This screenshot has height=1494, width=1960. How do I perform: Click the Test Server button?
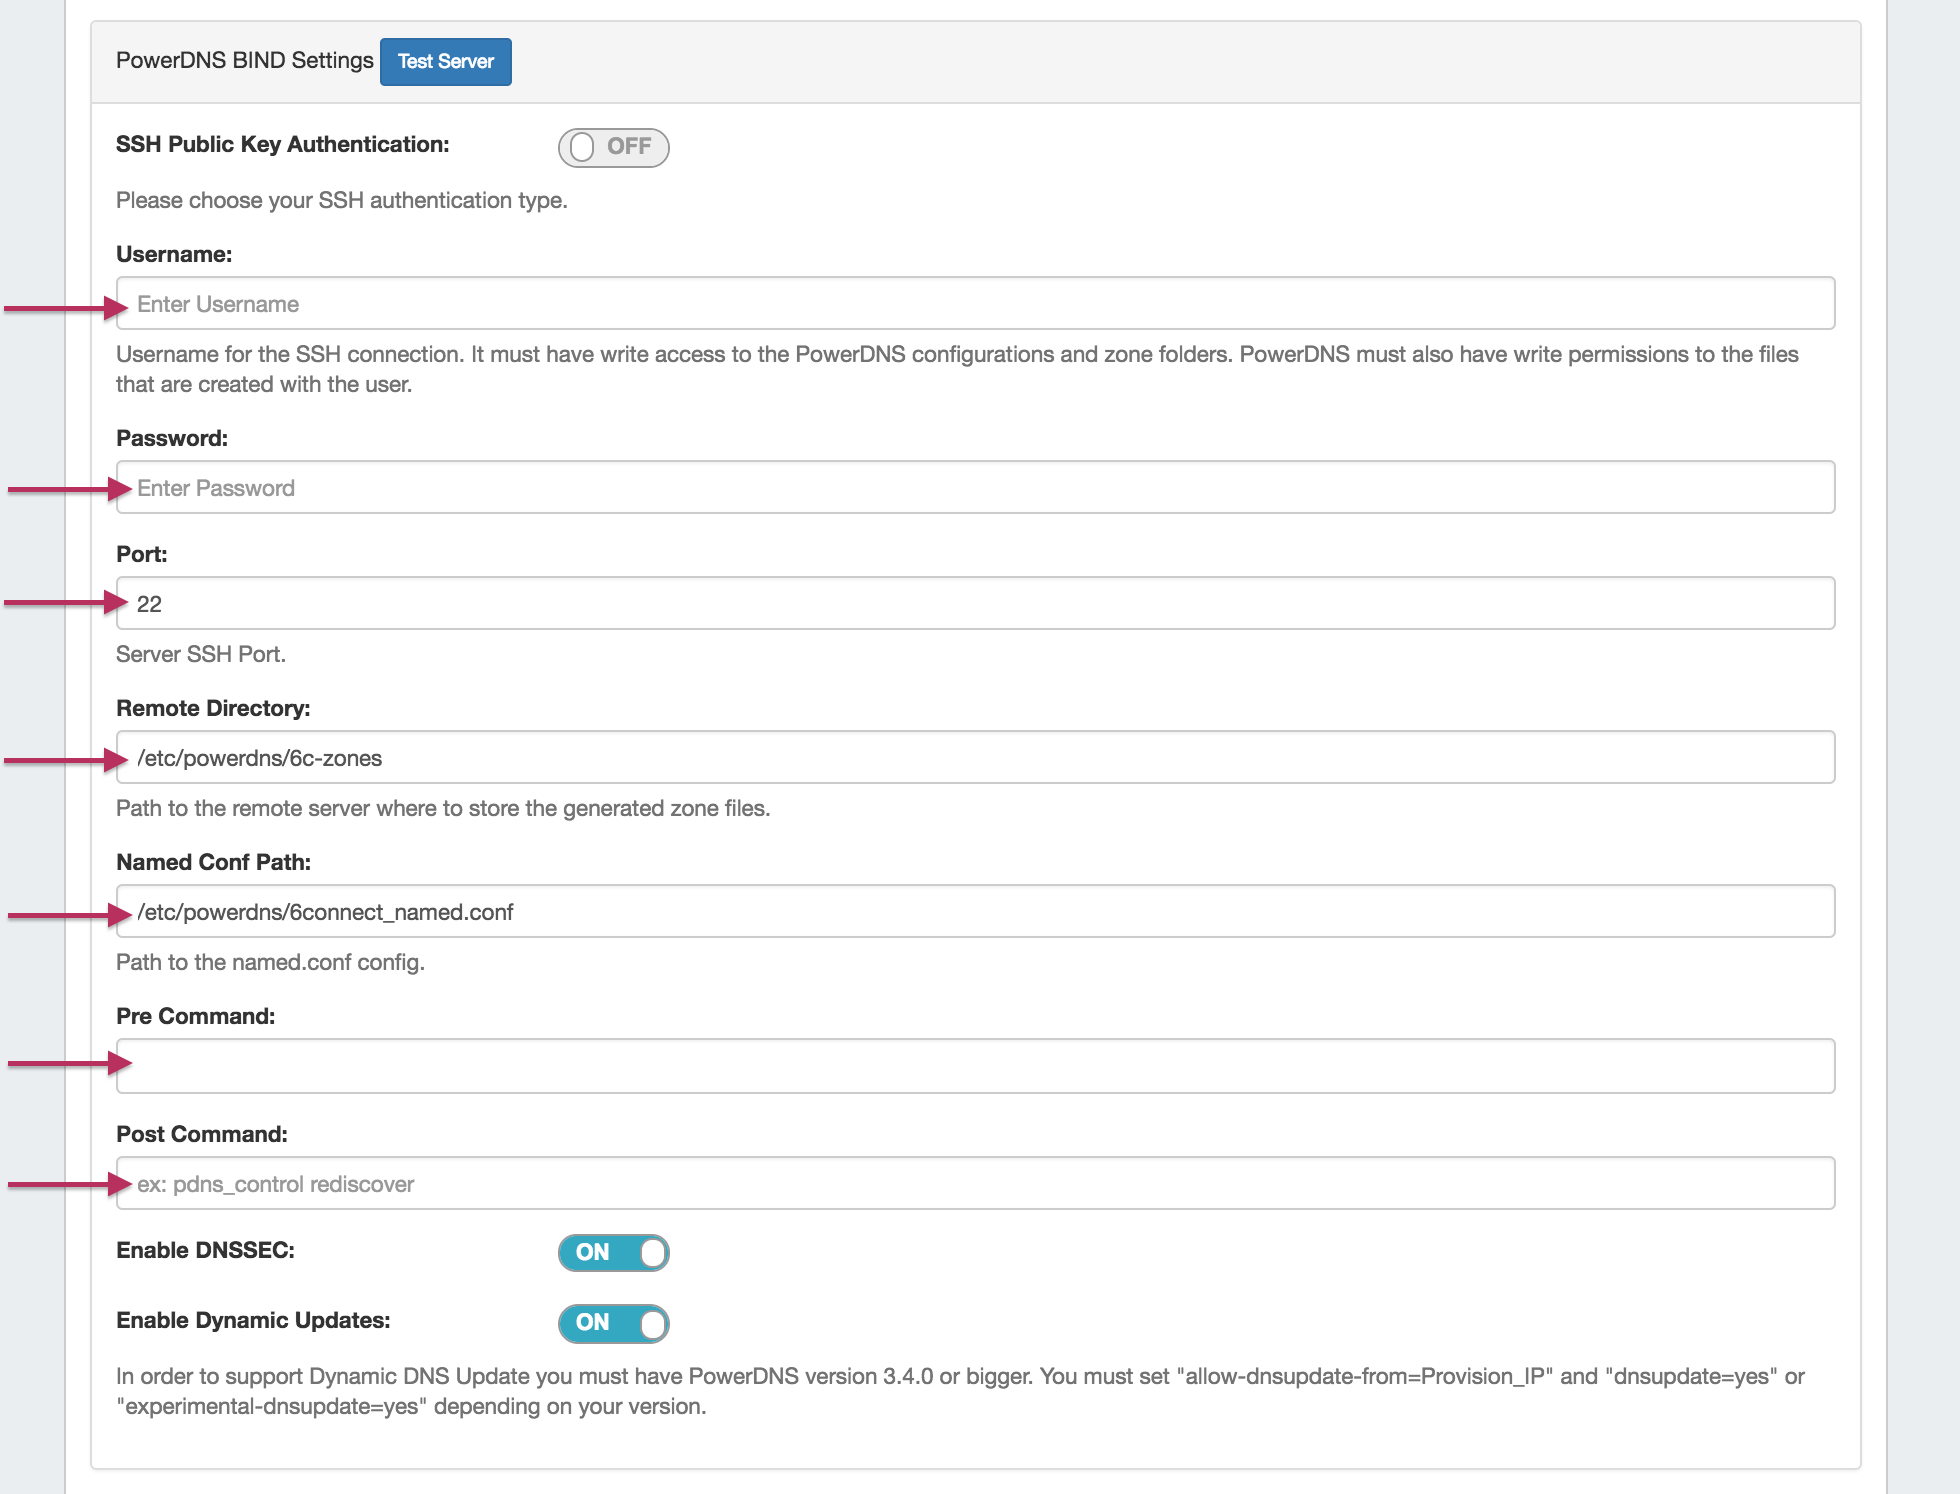click(445, 62)
